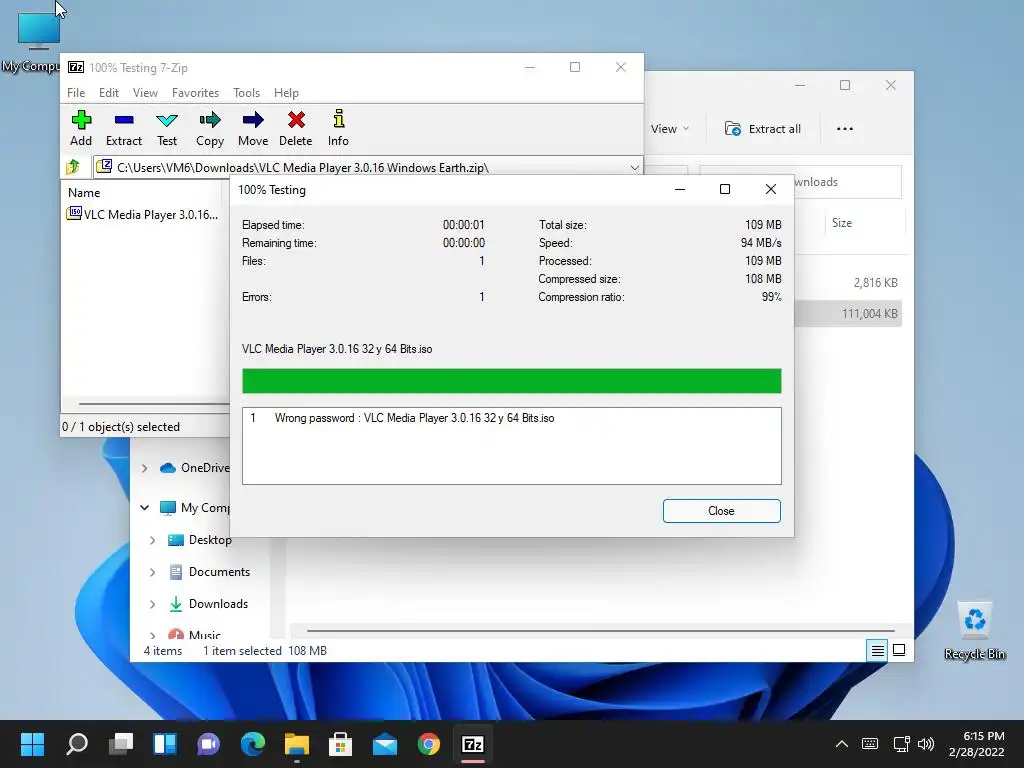Viewport: 1024px width, 768px height.
Task: Click the green testing progress bar
Action: (511, 381)
